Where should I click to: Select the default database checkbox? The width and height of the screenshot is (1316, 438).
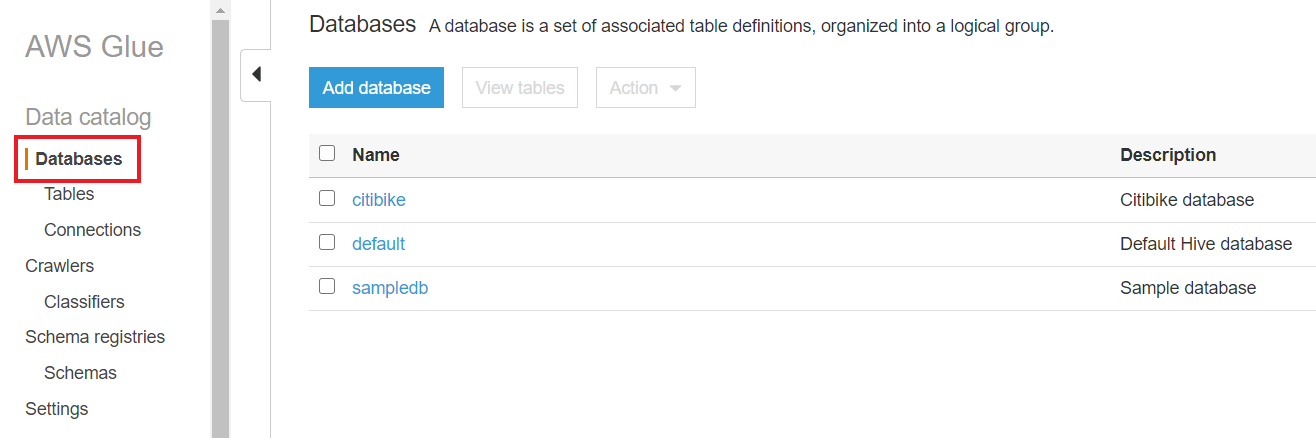click(x=327, y=243)
